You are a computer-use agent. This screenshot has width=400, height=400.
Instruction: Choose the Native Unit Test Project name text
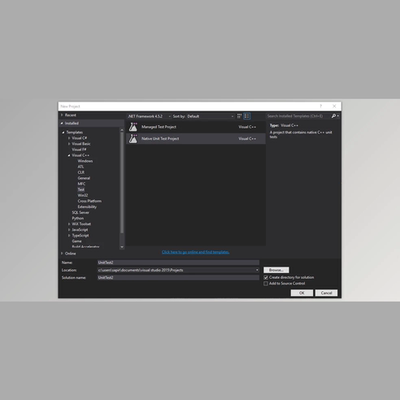tap(160, 139)
